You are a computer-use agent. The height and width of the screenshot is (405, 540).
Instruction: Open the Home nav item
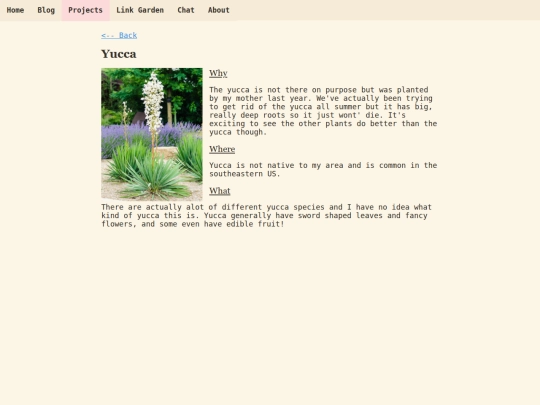[15, 10]
